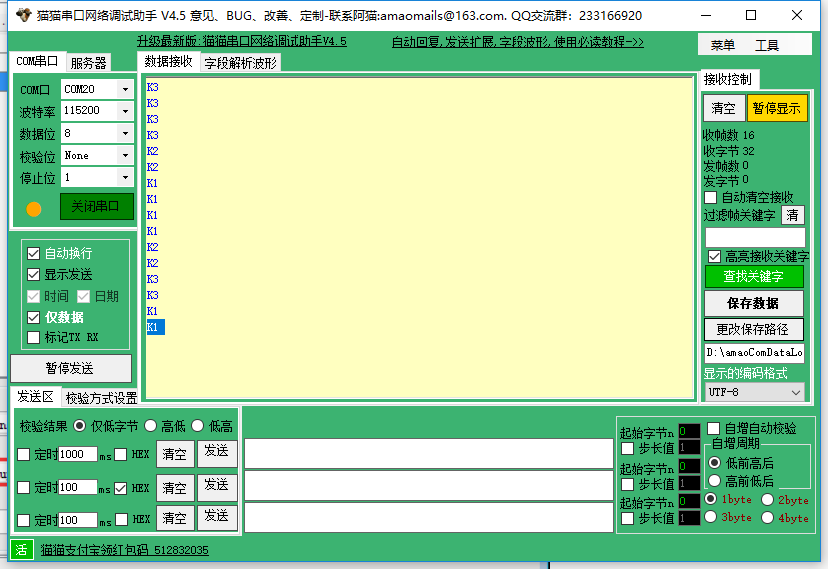Open the upgrade latest version link
This screenshot has height=569, width=828.
pyautogui.click(x=242, y=41)
